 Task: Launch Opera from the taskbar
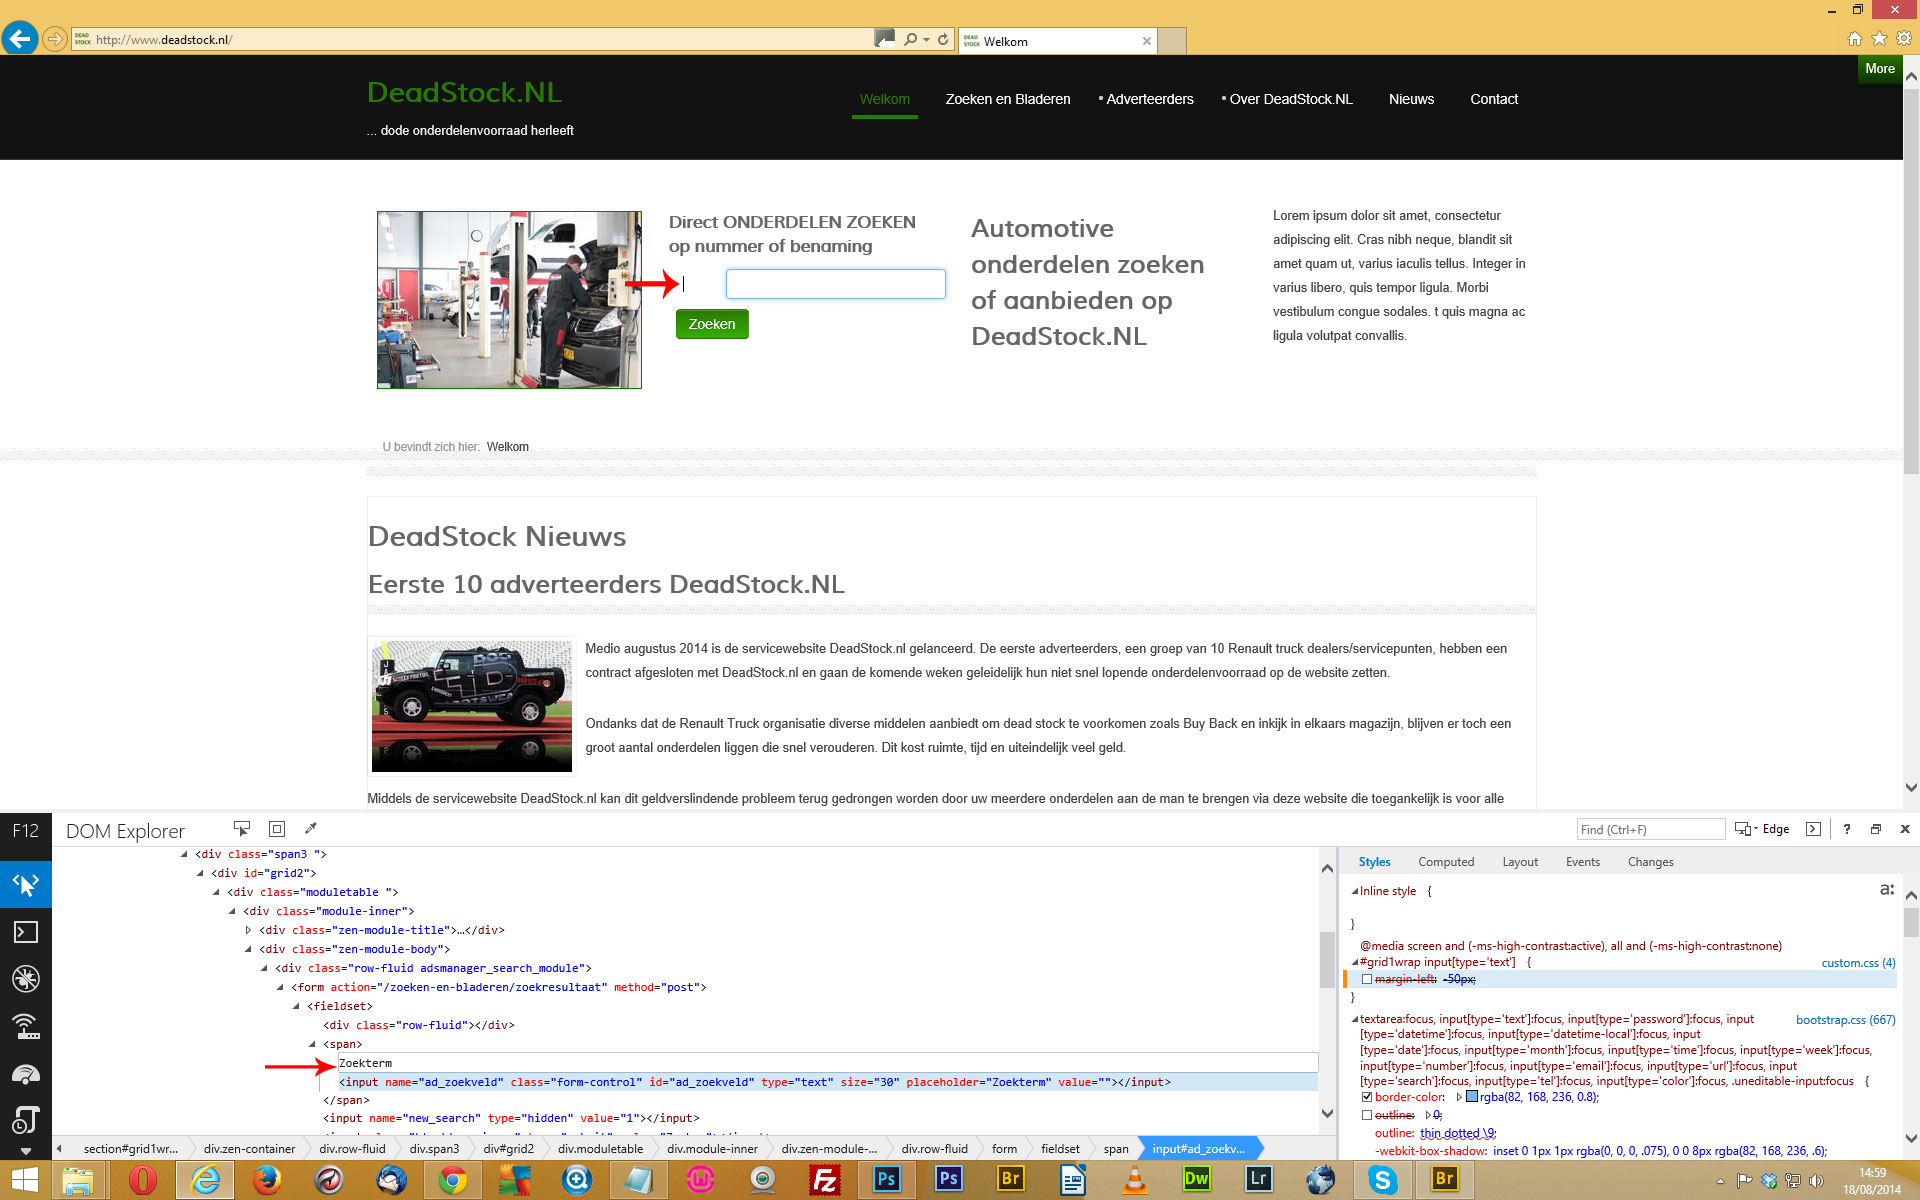click(x=143, y=1180)
